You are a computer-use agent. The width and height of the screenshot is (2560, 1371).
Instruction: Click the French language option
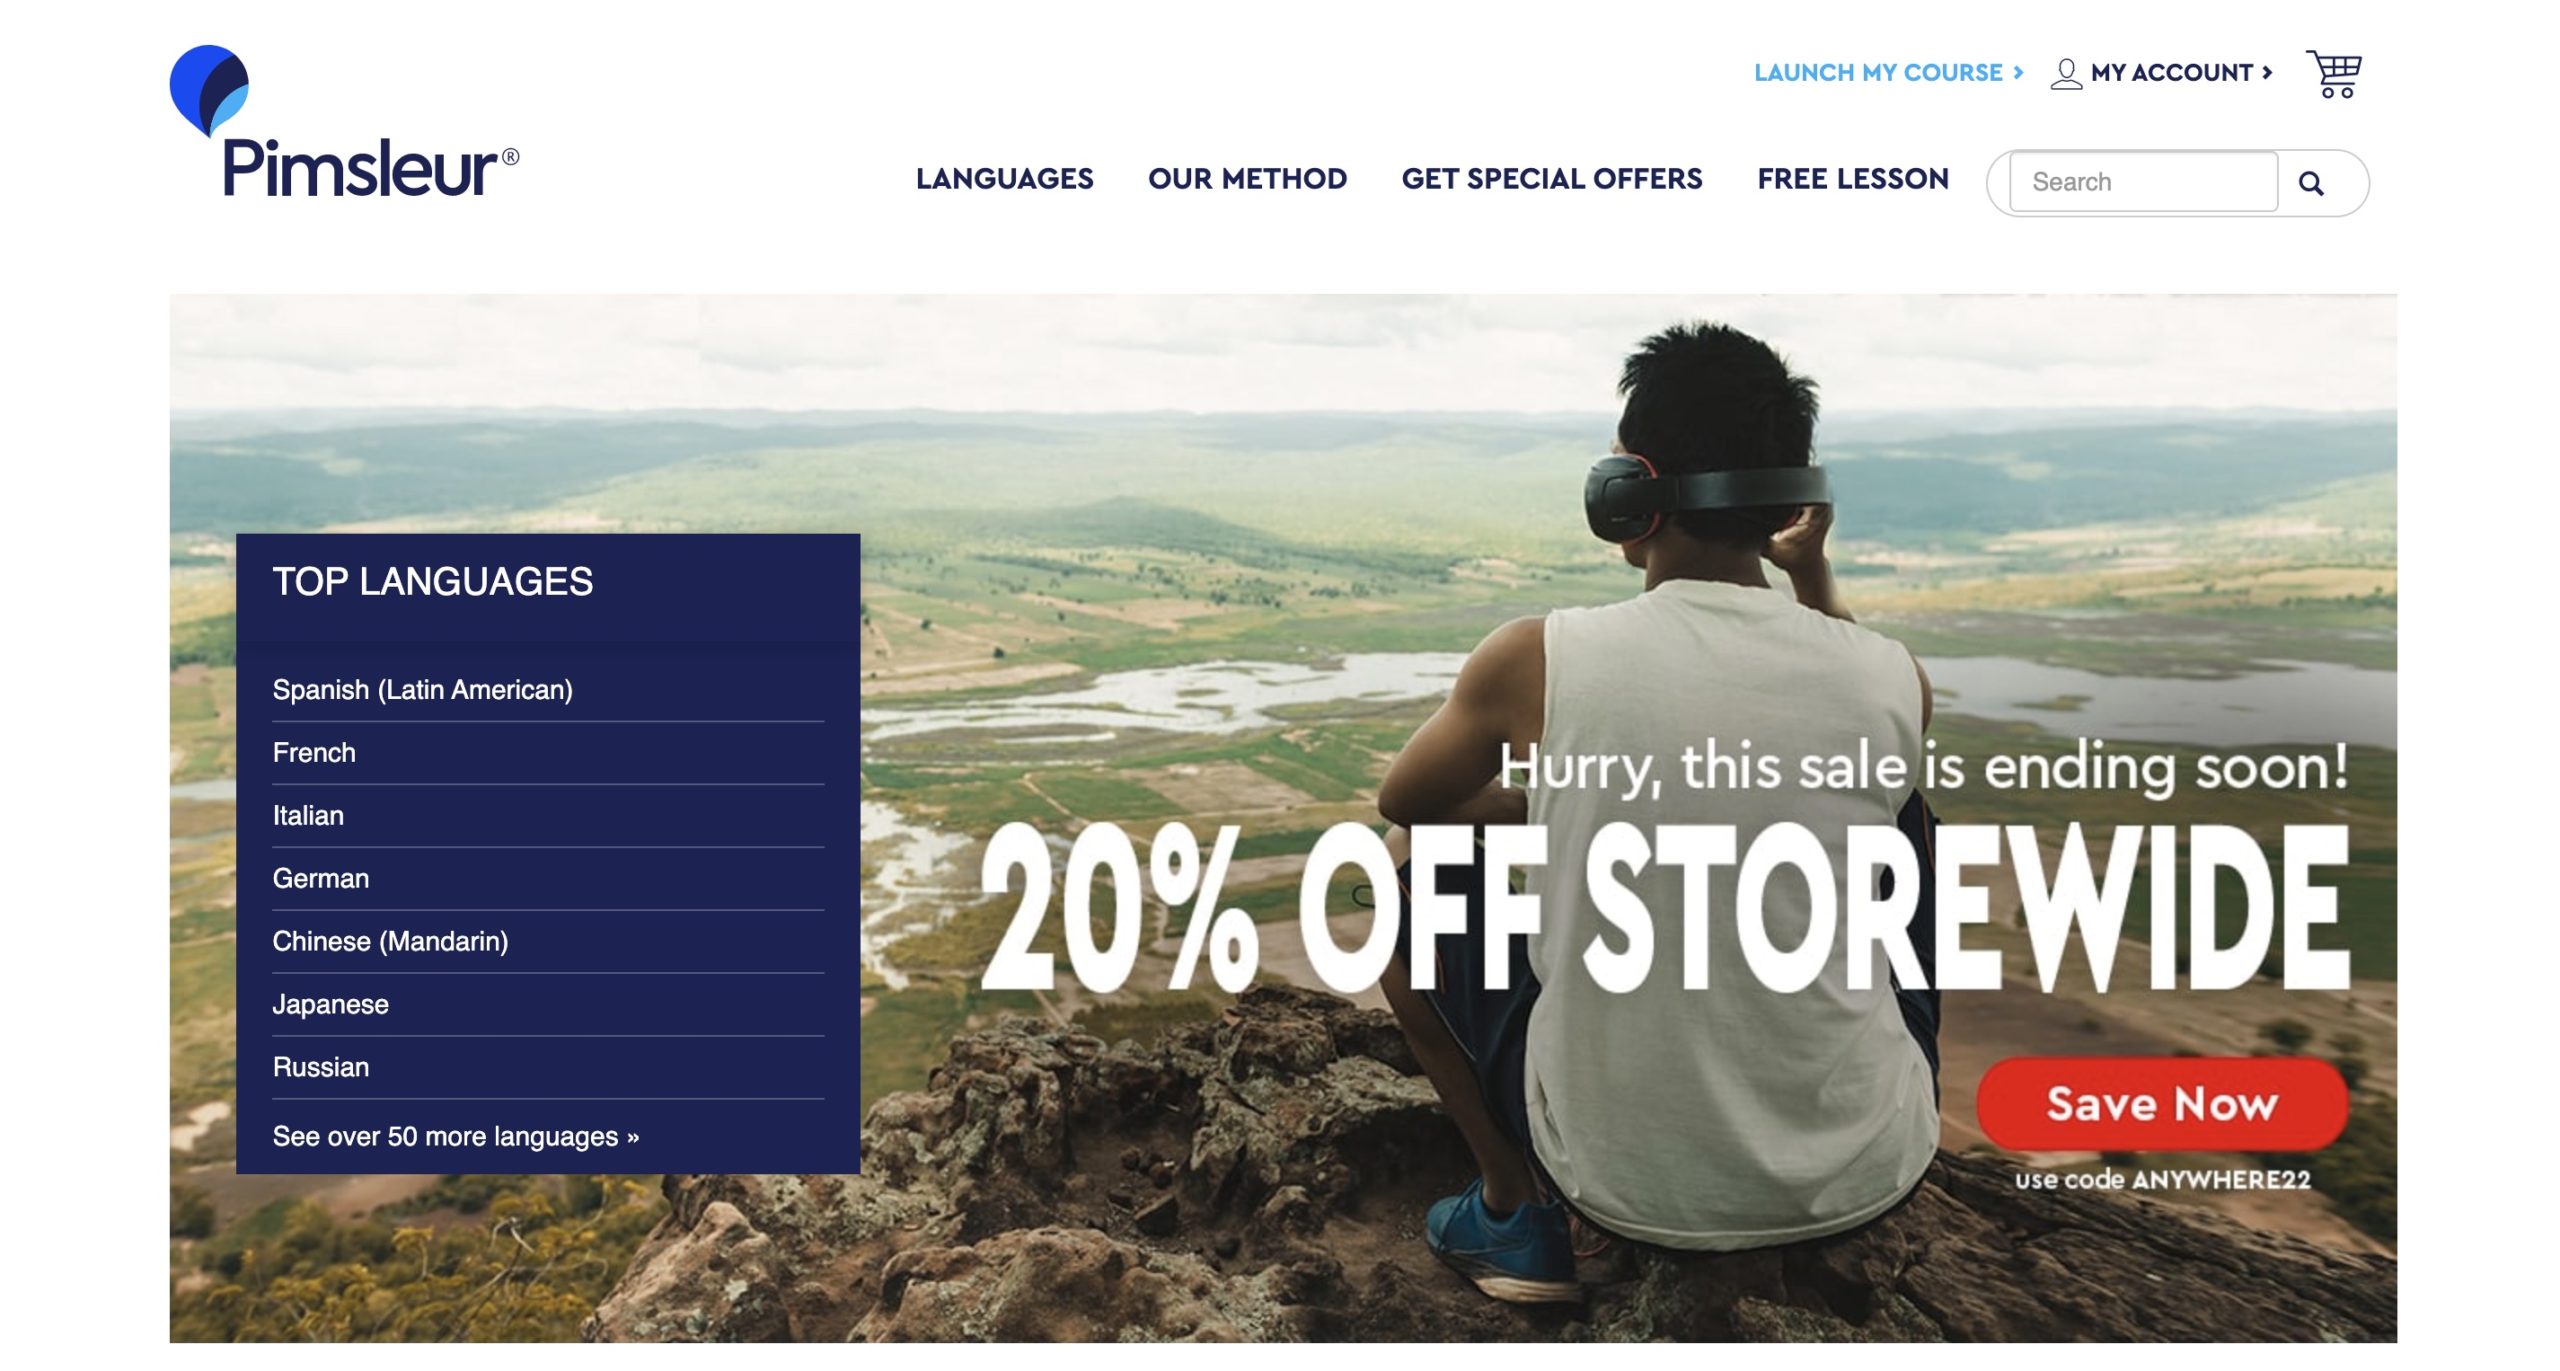point(315,752)
